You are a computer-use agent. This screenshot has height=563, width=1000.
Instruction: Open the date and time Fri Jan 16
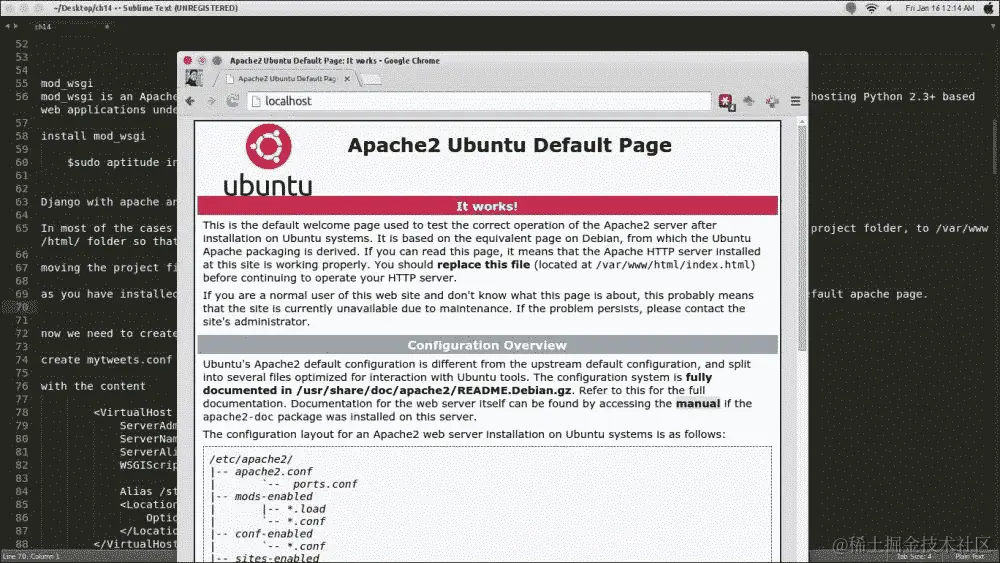point(939,8)
